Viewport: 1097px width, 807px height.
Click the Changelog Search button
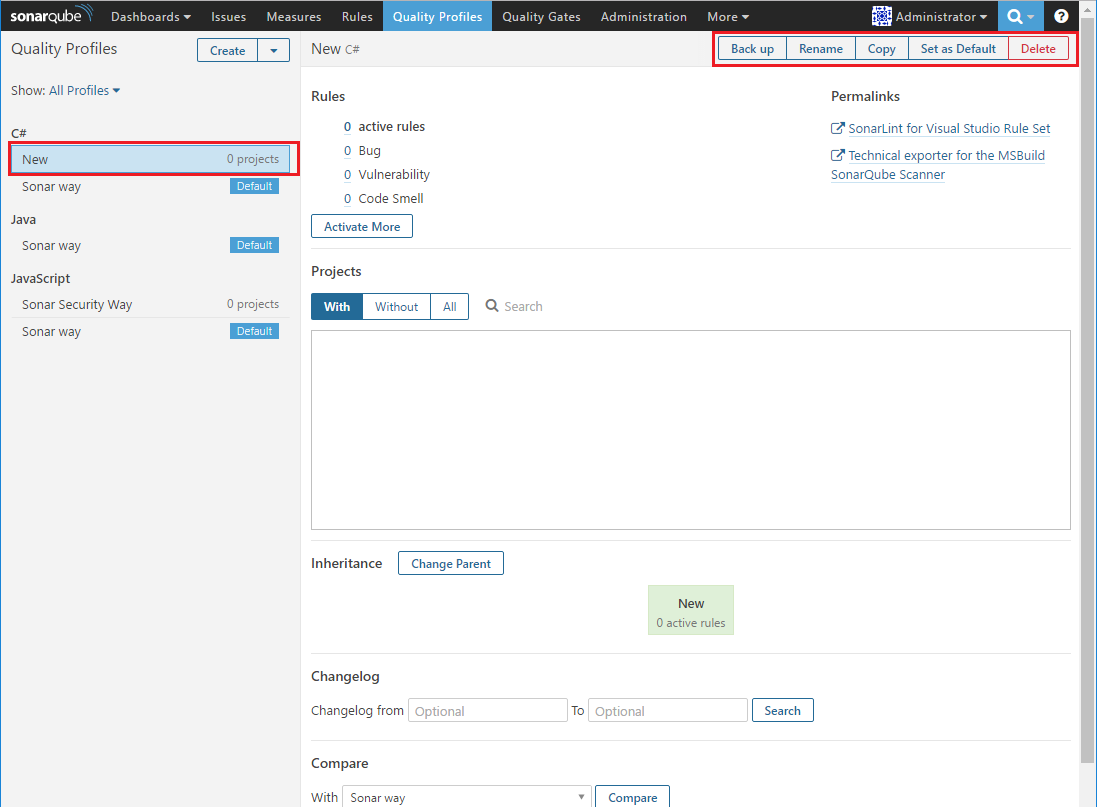point(782,710)
